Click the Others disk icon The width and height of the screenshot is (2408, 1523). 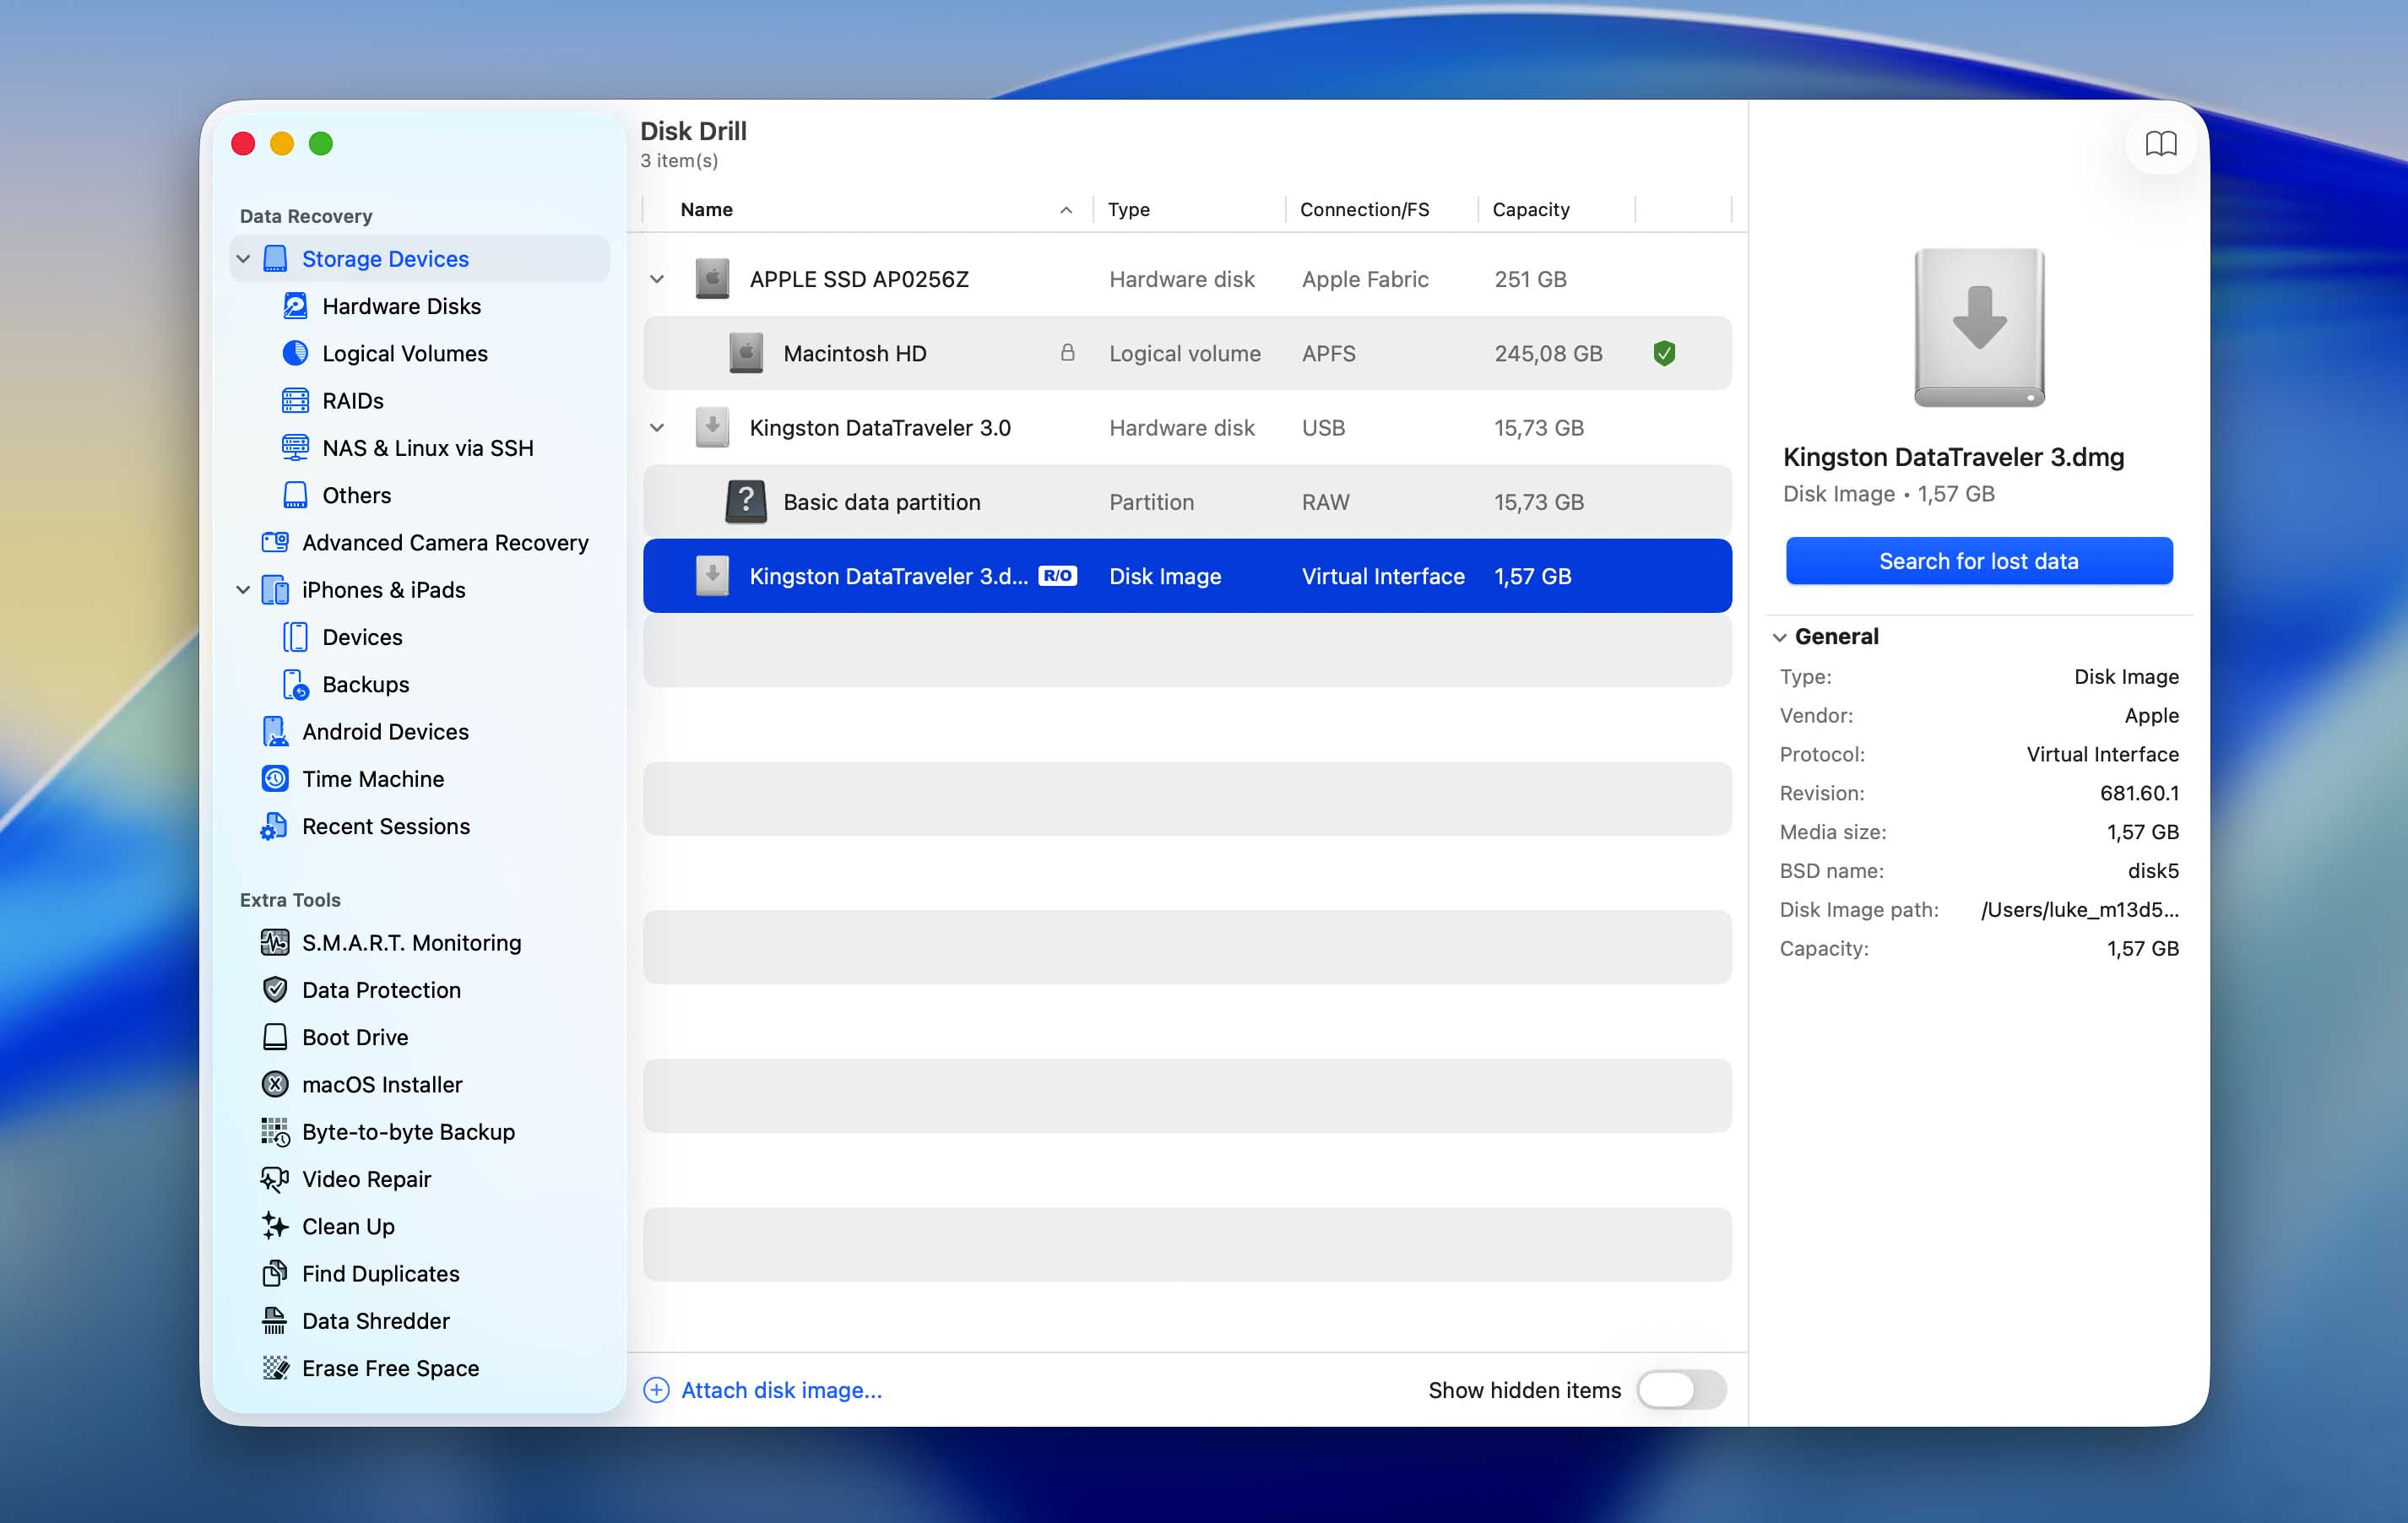(295, 495)
